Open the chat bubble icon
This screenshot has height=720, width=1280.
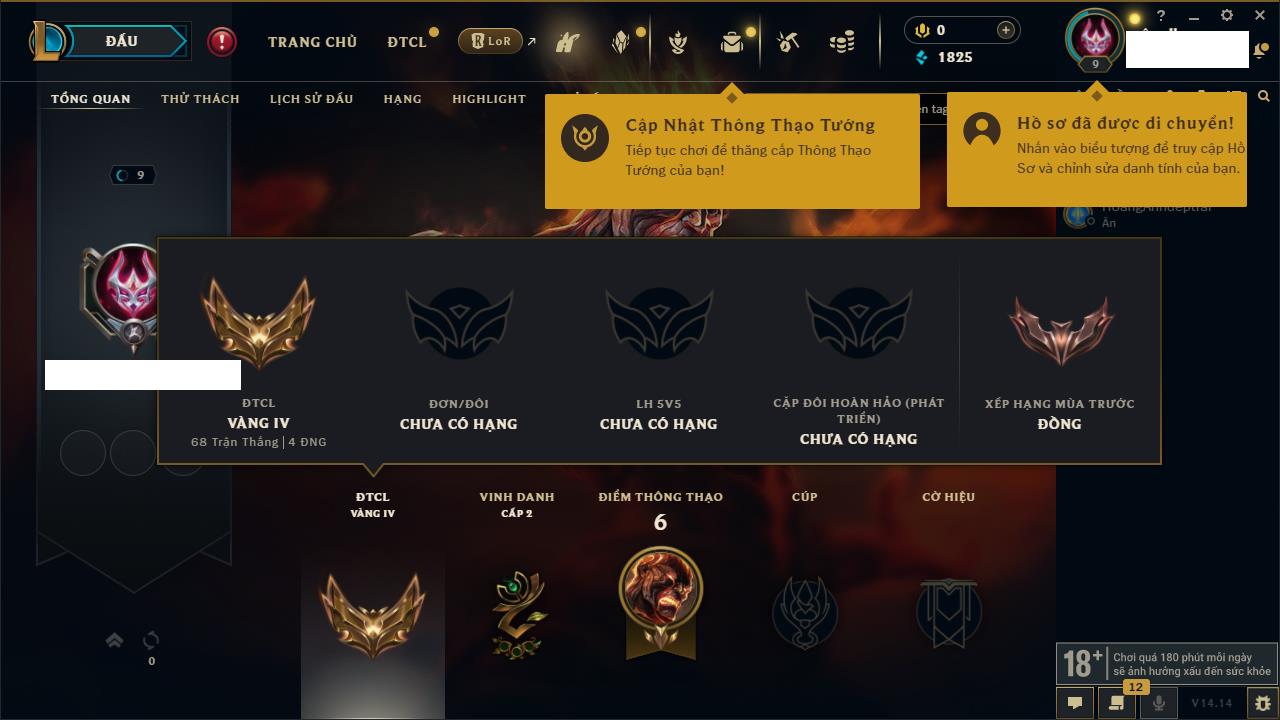point(1074,703)
